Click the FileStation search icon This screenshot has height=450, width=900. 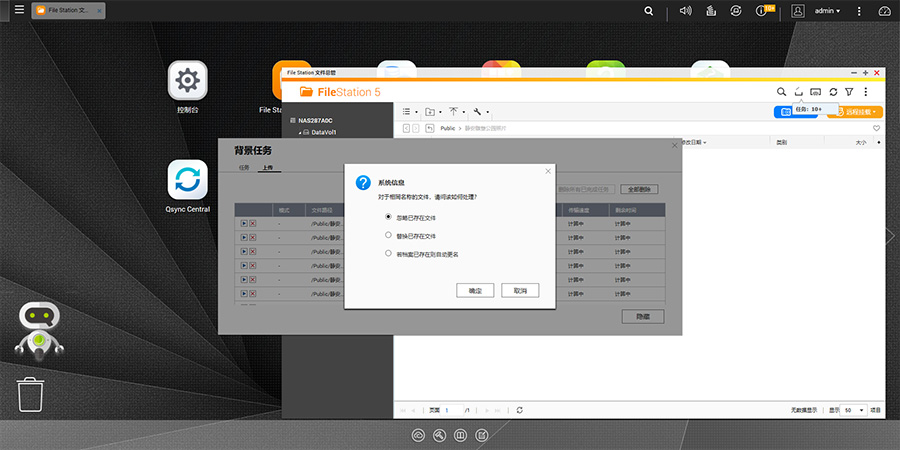[x=782, y=92]
